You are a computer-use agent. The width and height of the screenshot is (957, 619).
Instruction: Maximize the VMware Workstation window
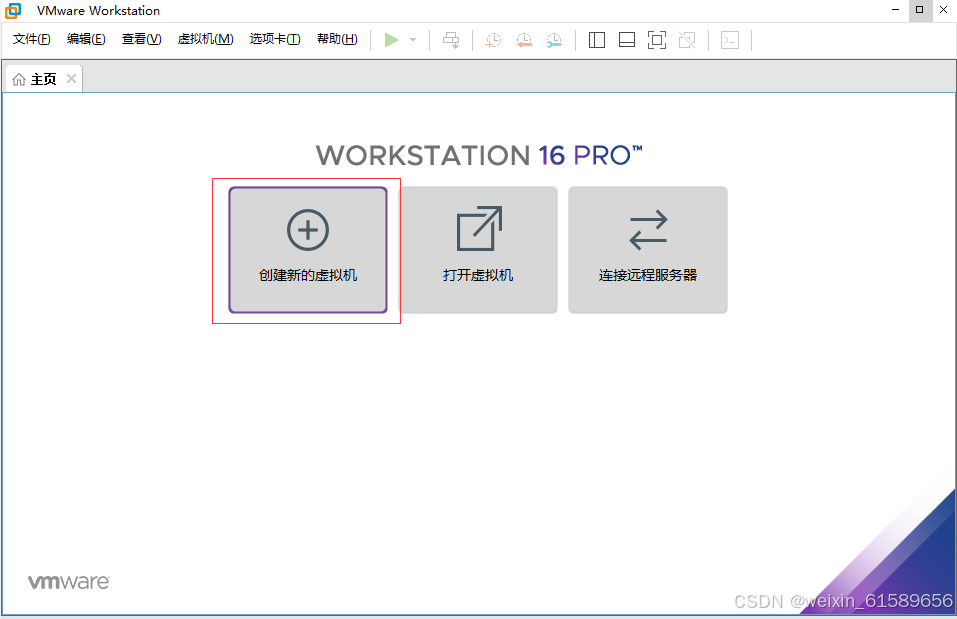click(919, 10)
